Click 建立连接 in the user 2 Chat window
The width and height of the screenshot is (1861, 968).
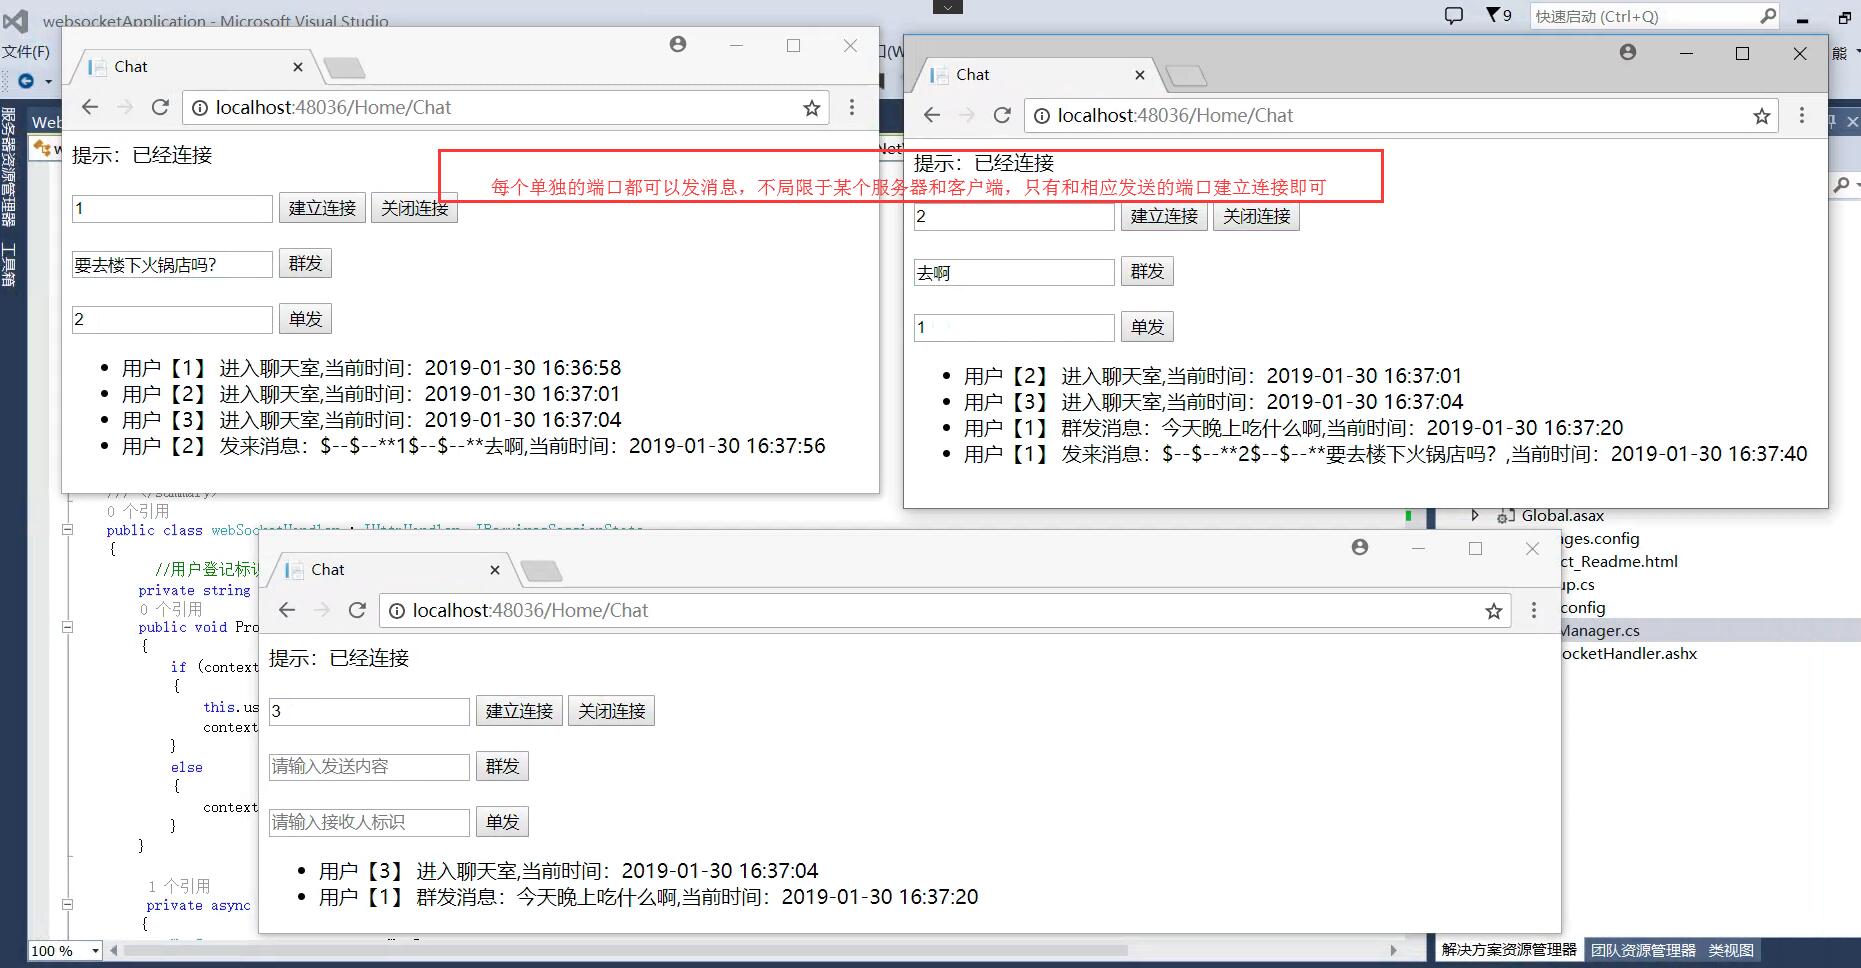[1164, 216]
